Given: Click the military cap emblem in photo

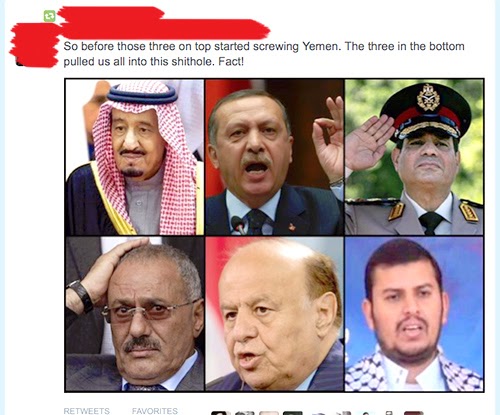Looking at the screenshot, I should 428,97.
